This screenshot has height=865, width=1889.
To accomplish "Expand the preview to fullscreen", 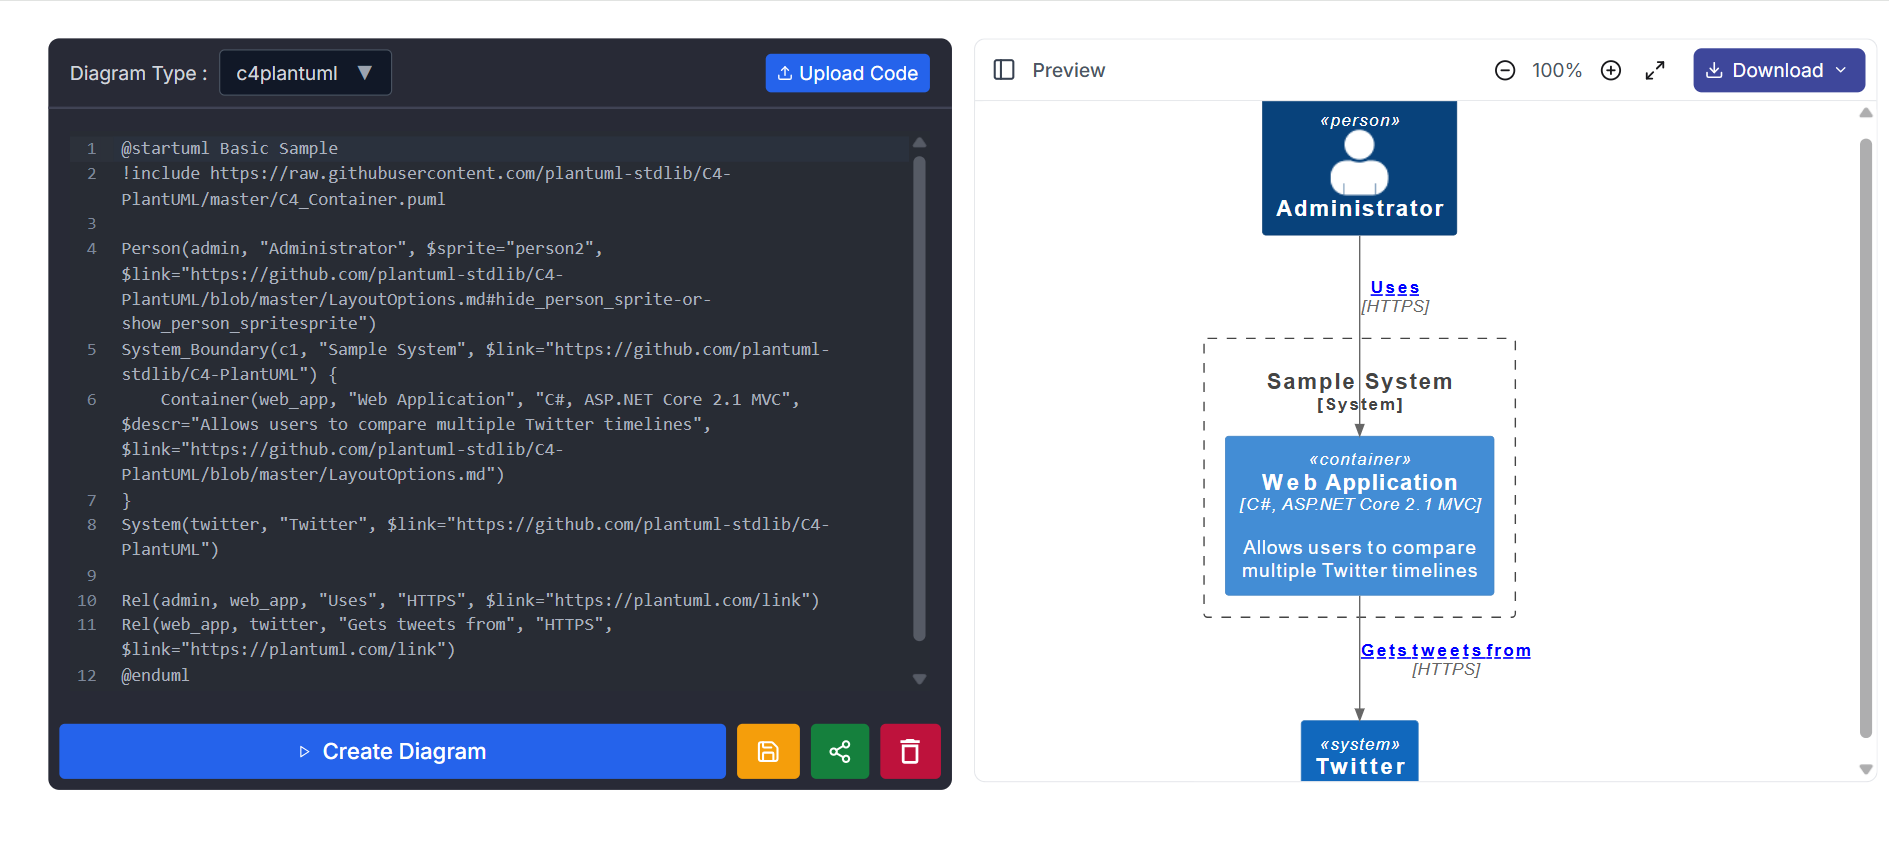I will click(1655, 70).
